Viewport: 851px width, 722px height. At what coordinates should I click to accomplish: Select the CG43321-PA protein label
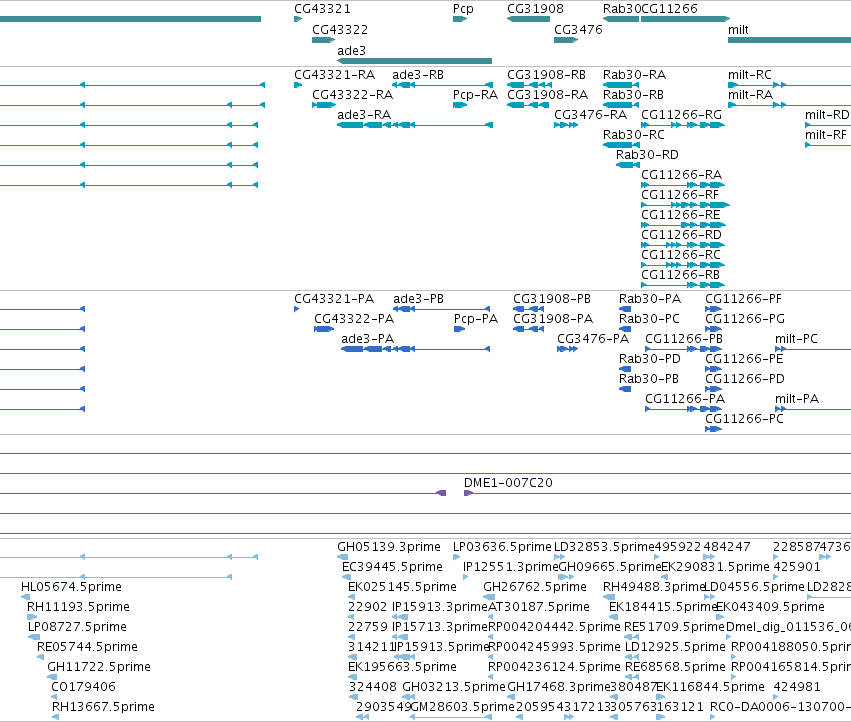pyautogui.click(x=334, y=299)
